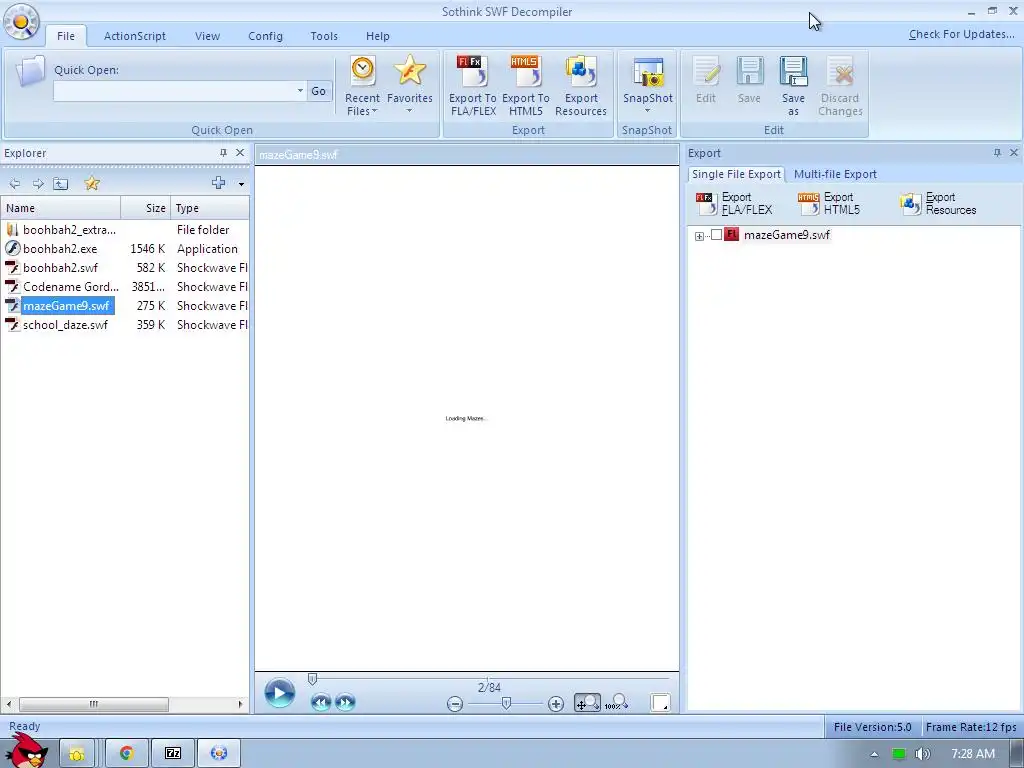Open the Help ribbon tab
This screenshot has width=1024, height=768.
(377, 36)
